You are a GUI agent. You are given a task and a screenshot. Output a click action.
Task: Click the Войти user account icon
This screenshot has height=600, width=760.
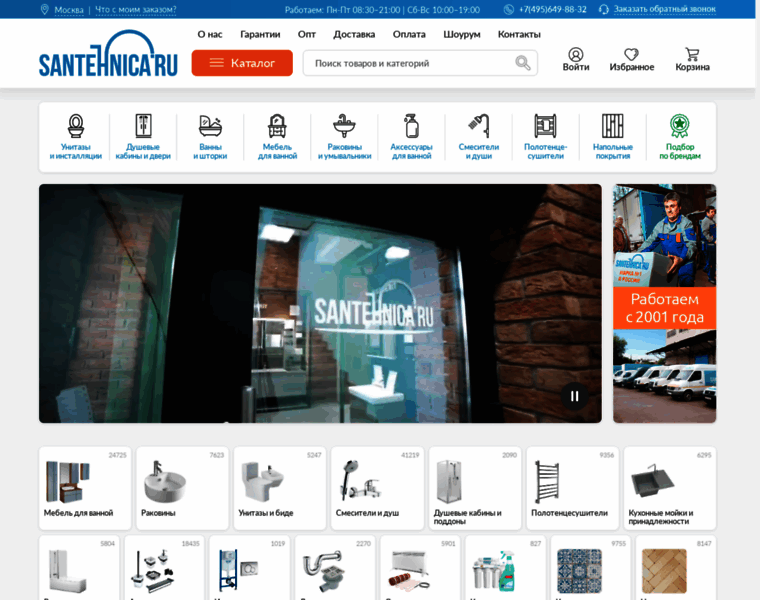(x=576, y=54)
